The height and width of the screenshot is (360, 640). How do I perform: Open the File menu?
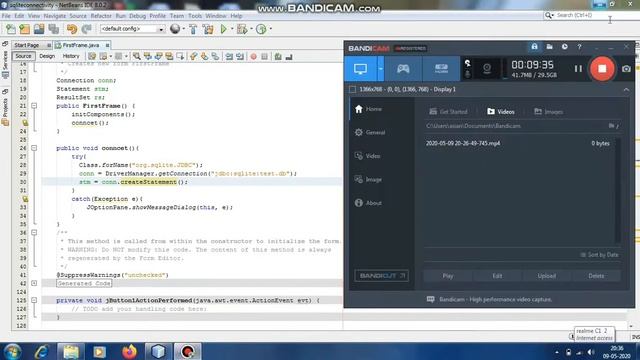tap(6, 16)
